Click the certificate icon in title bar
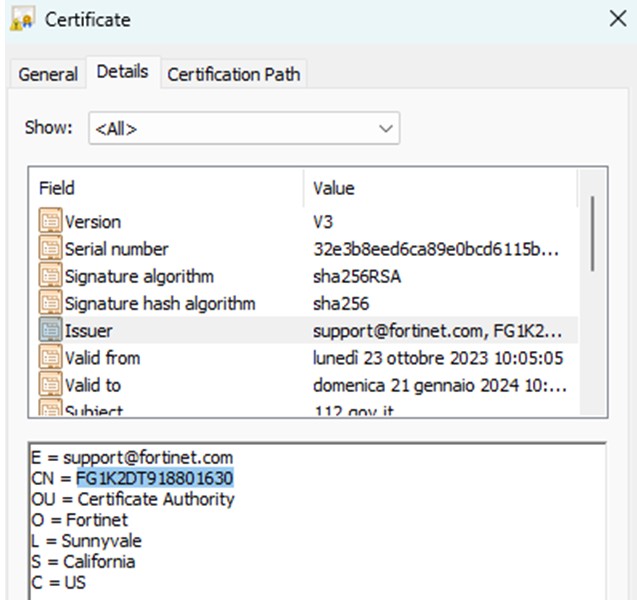The image size is (637, 600). tap(22, 20)
